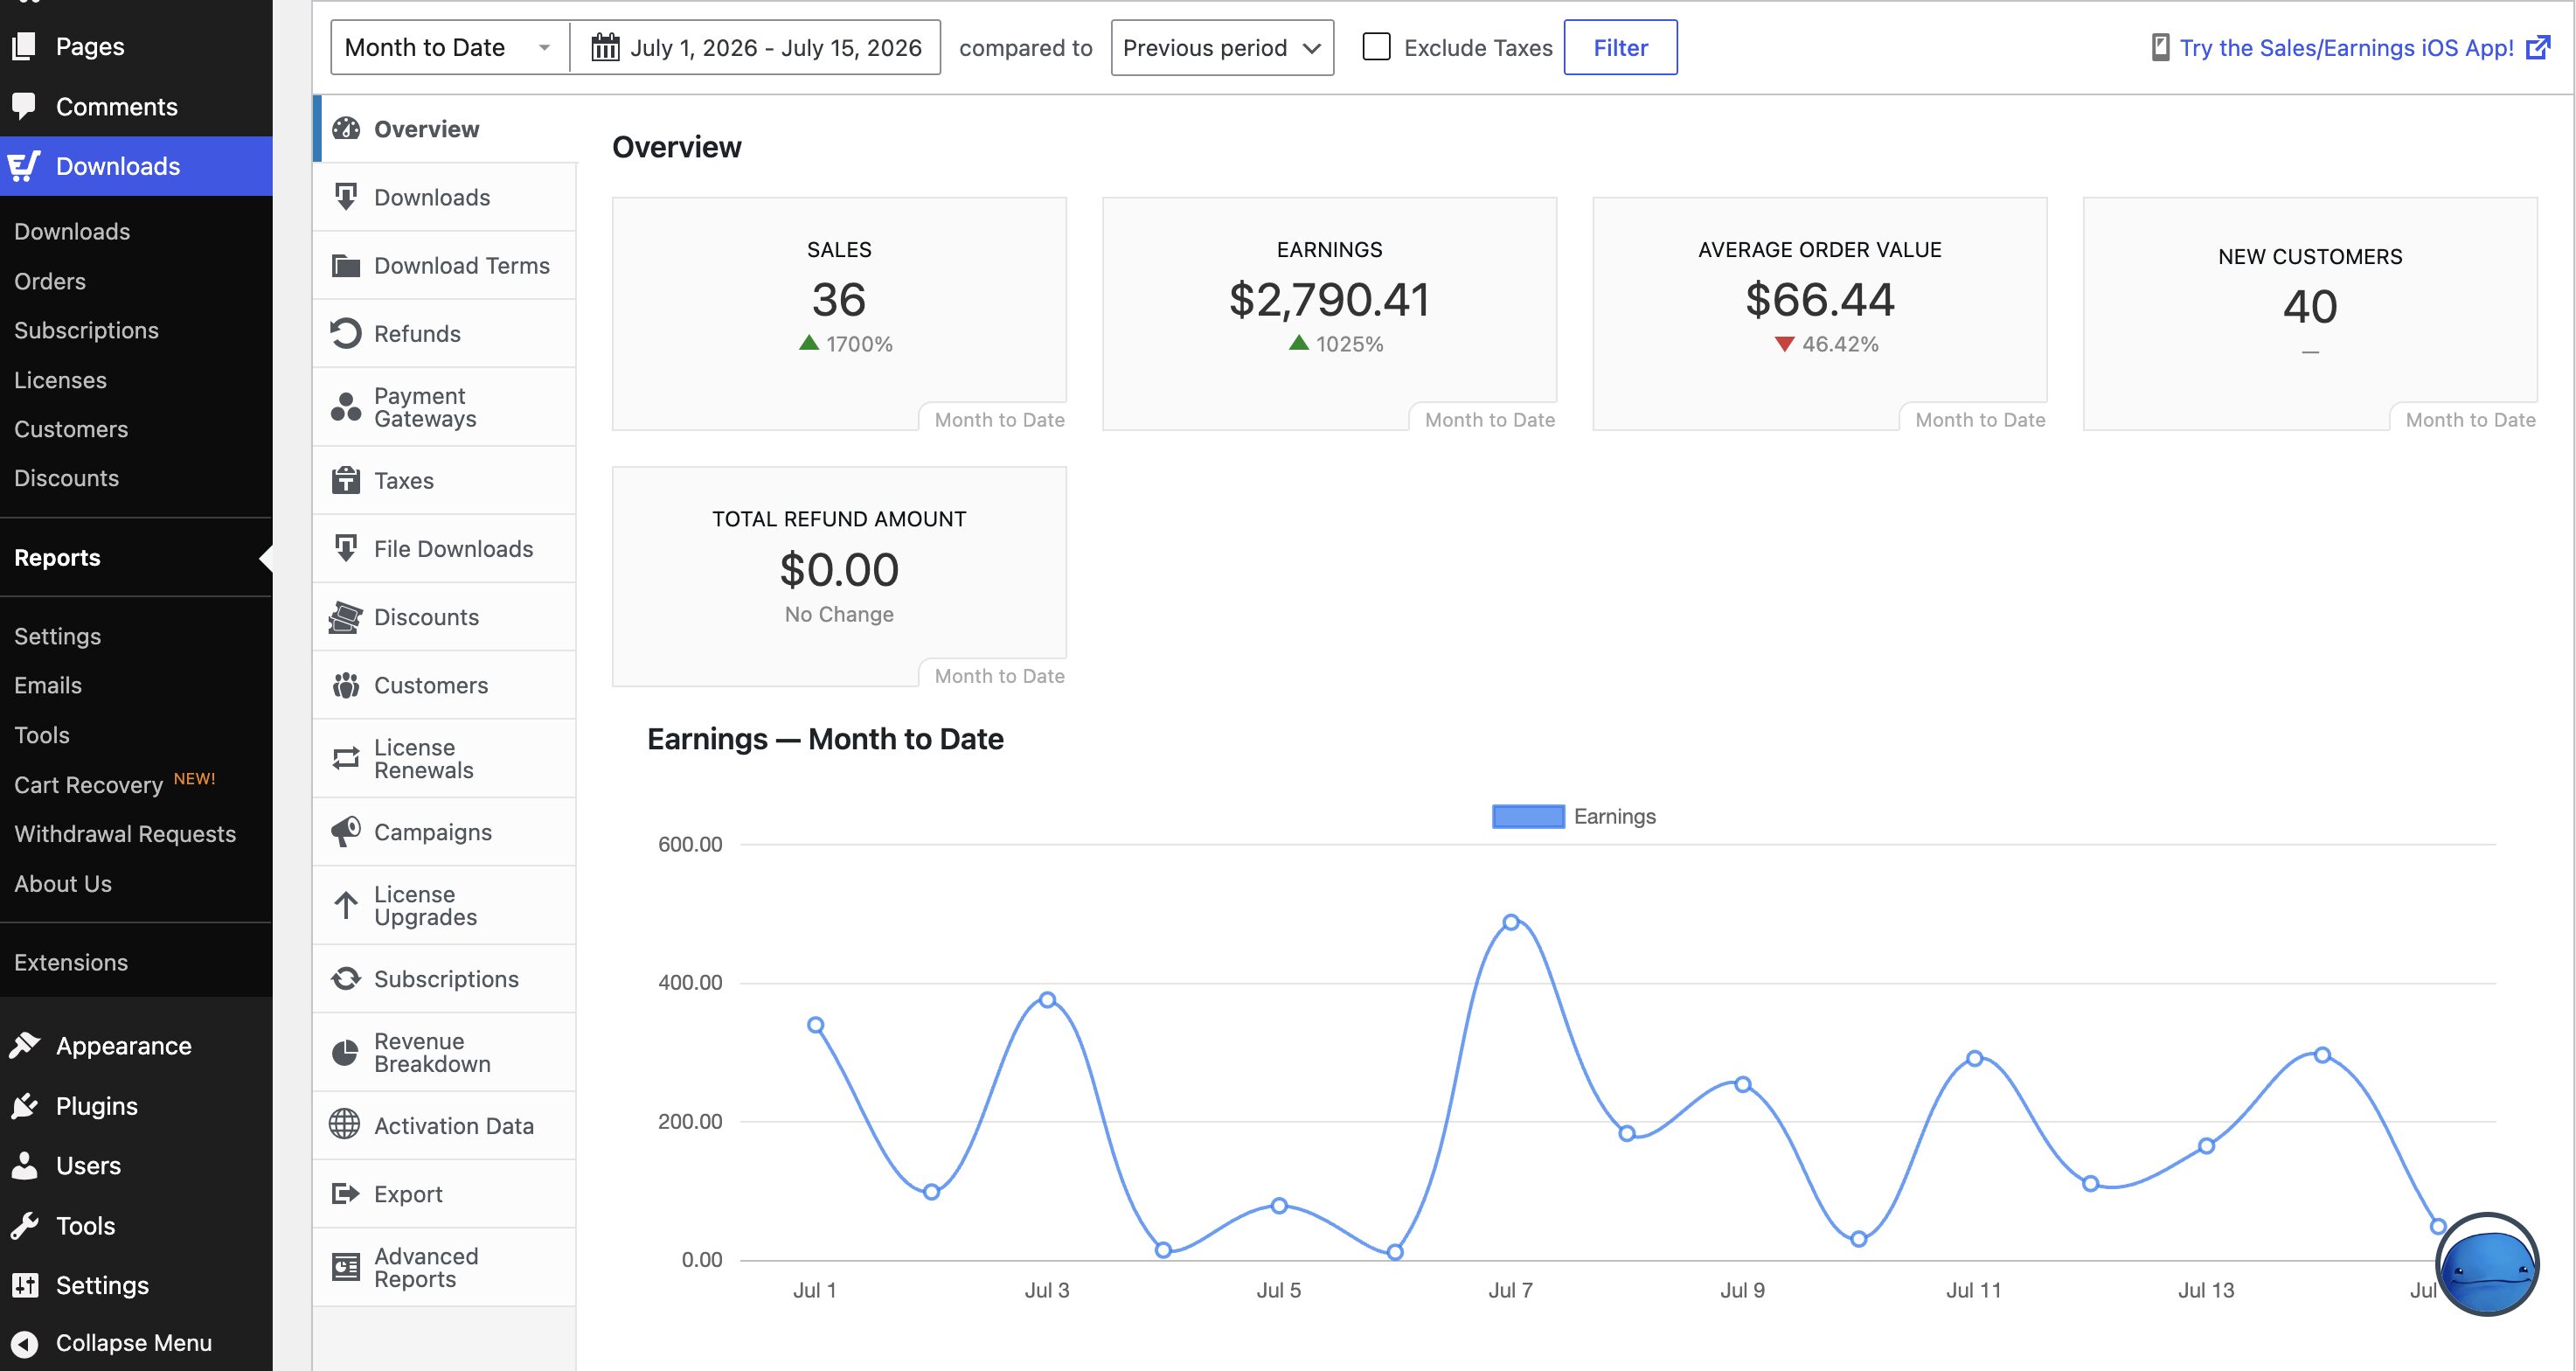The width and height of the screenshot is (2576, 1371).
Task: Click the Payment Gateways icon
Action: point(345,407)
